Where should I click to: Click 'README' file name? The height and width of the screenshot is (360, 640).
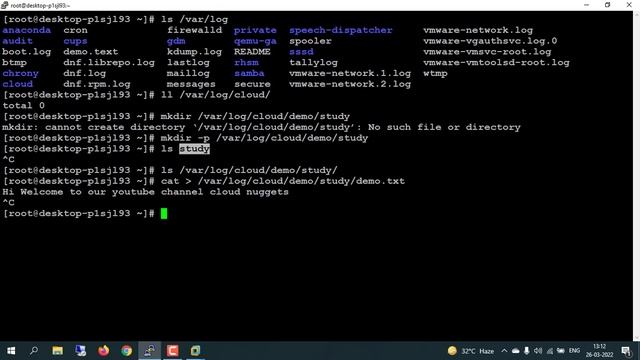pyautogui.click(x=252, y=52)
